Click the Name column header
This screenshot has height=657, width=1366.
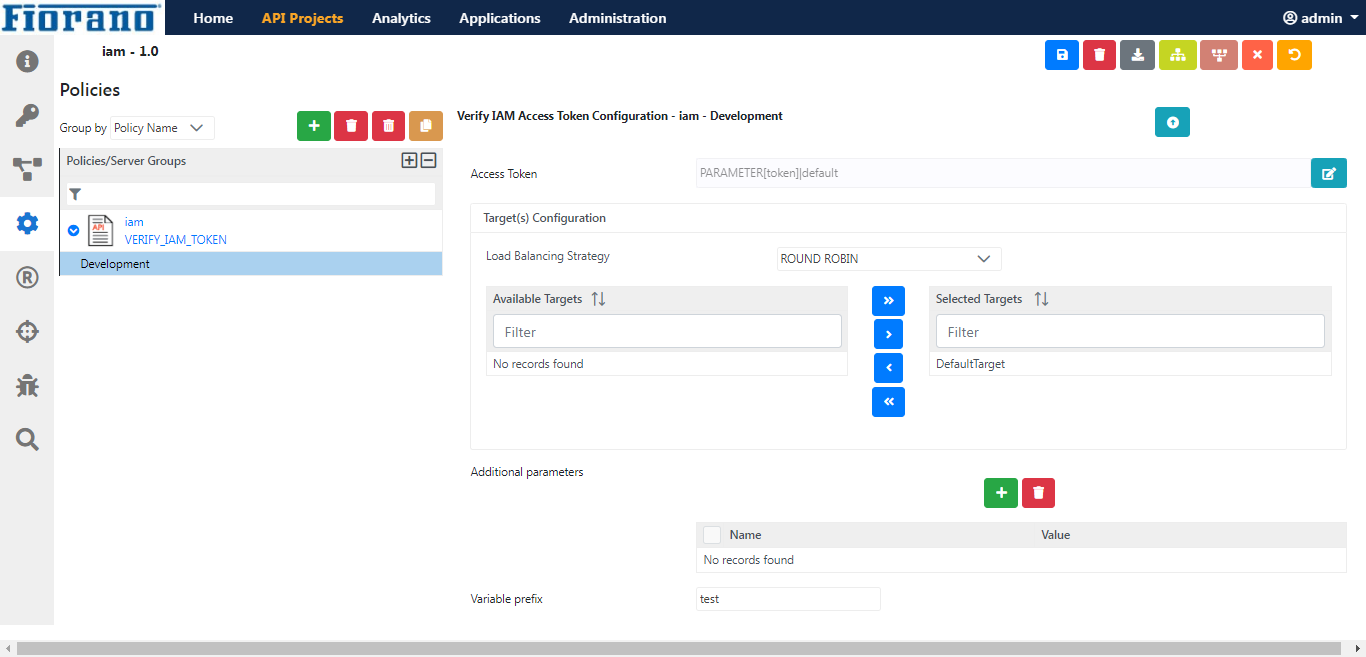[745, 535]
